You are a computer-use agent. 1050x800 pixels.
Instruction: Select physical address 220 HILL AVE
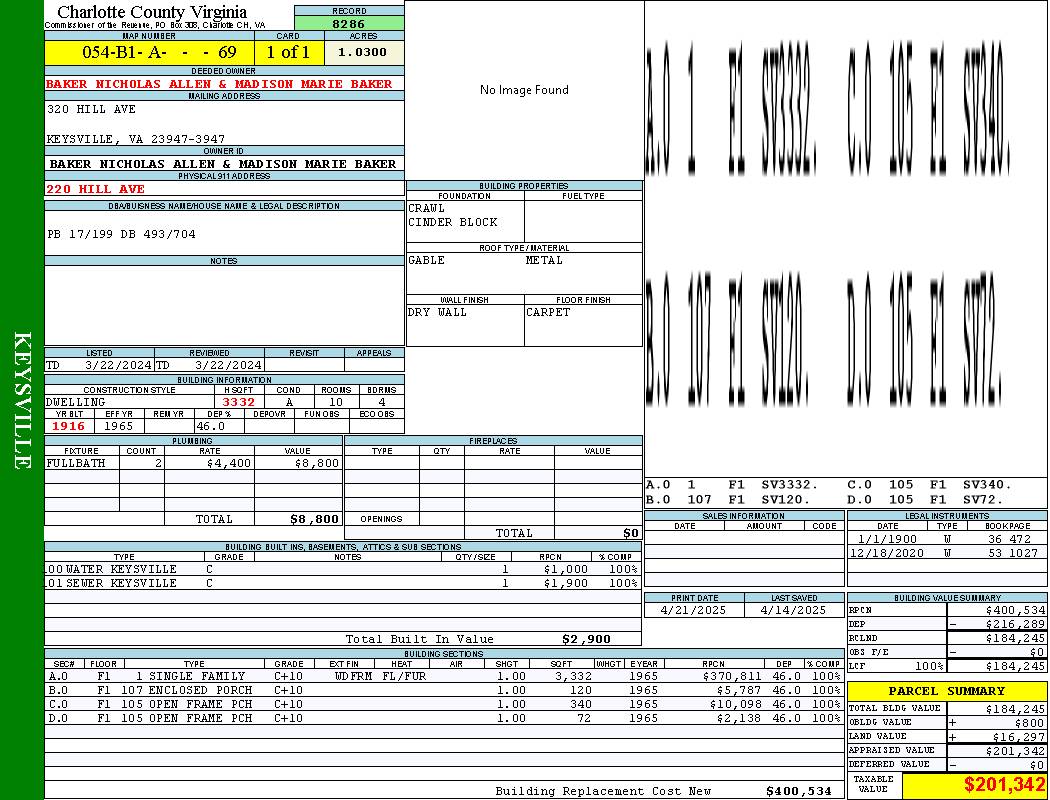(95, 189)
